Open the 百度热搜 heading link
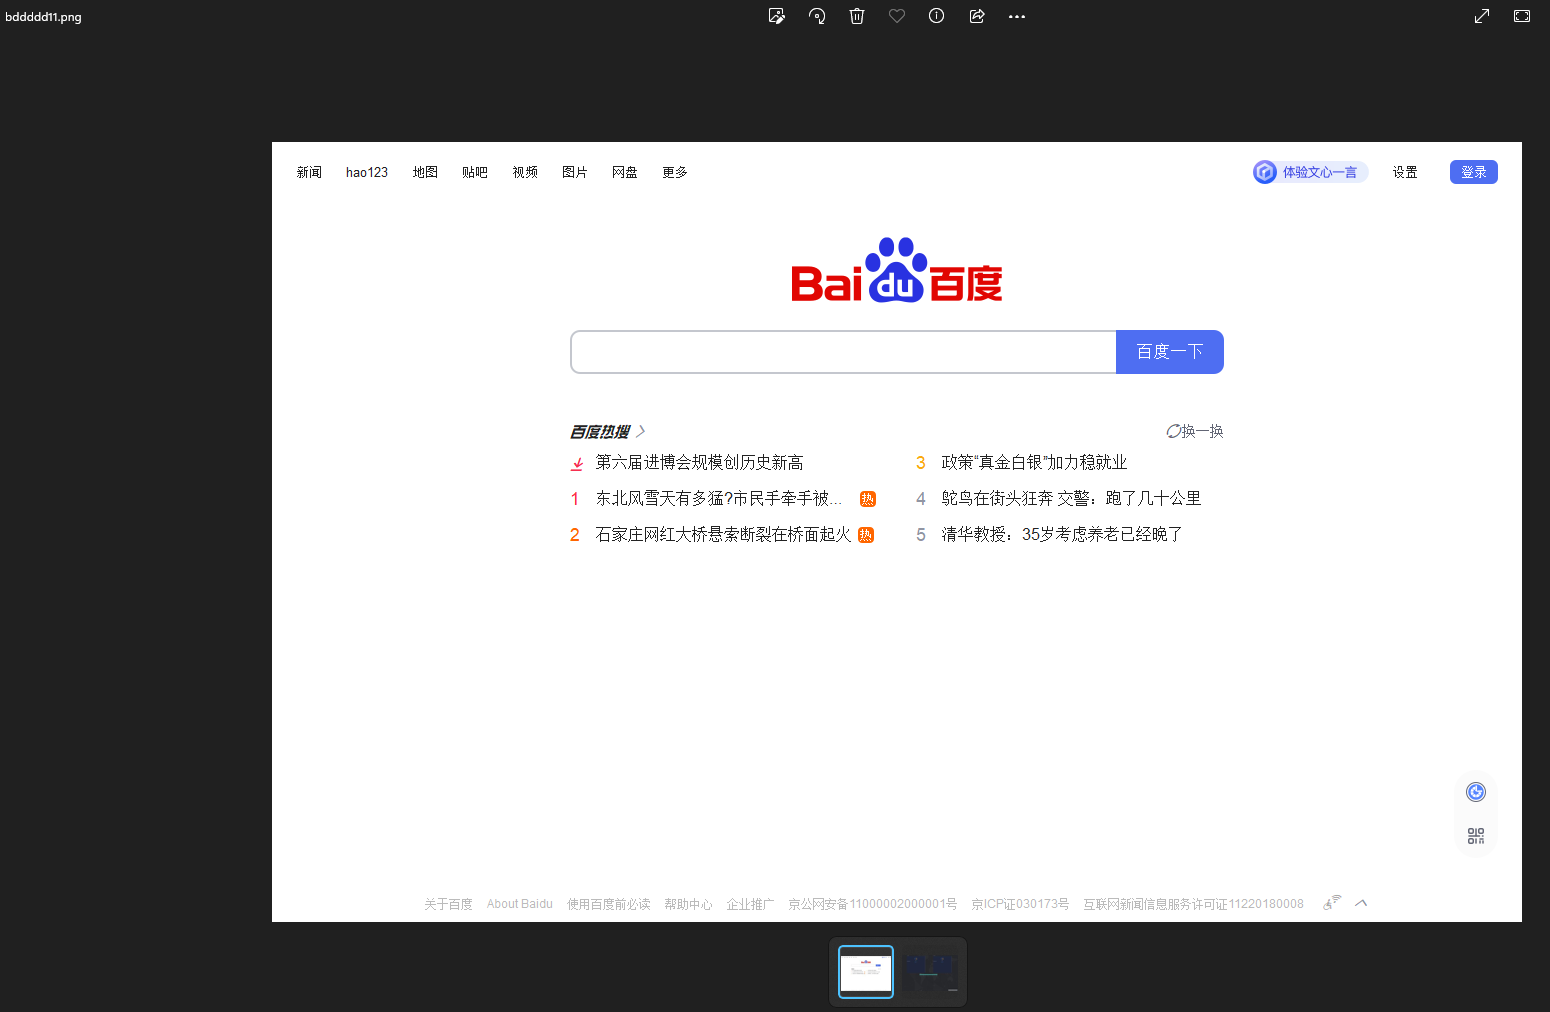The height and width of the screenshot is (1012, 1550). 600,432
